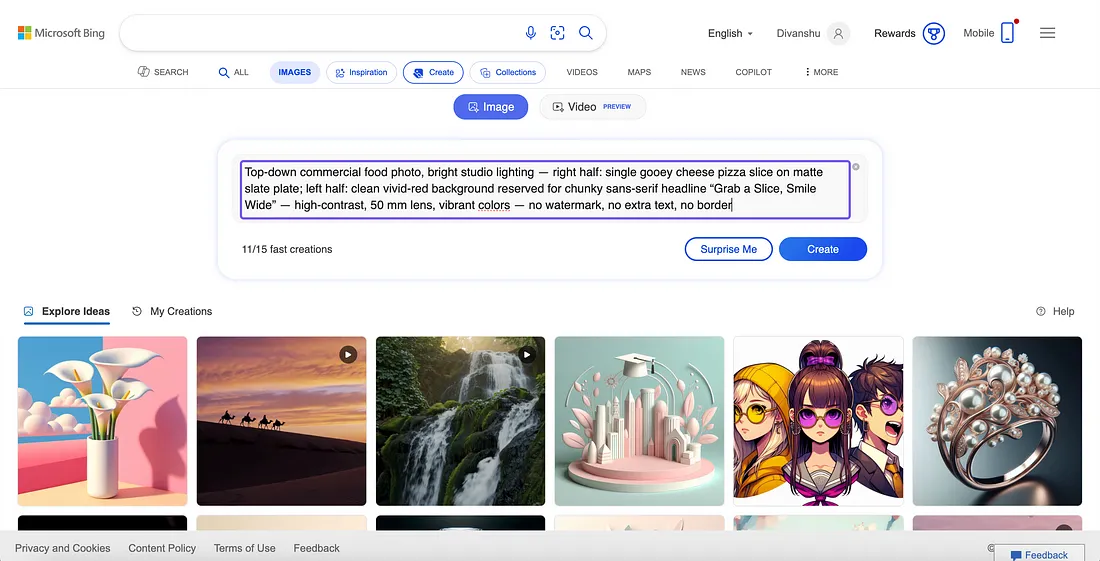1100x561 pixels.
Task: Click the Divanshu account name
Action: (798, 33)
